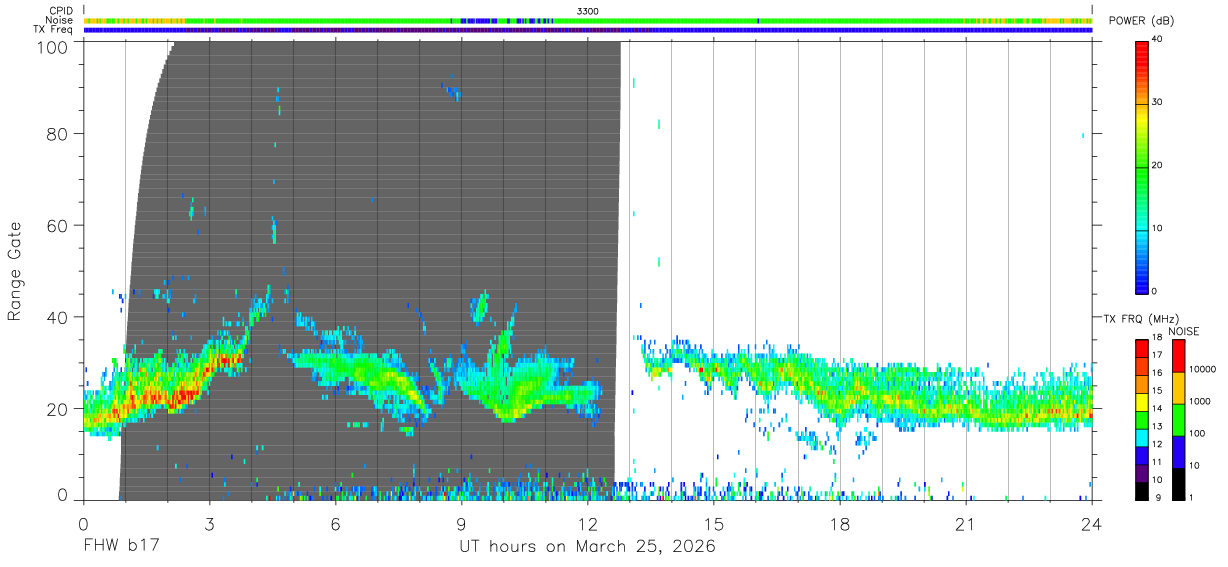Select the CPID value 3300
The image size is (1228, 567).
point(588,11)
